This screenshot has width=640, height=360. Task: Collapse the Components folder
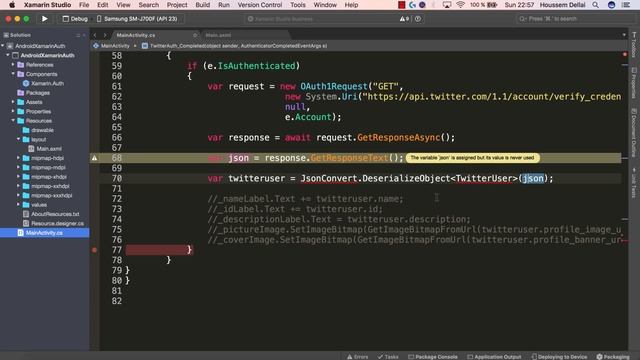[x=13, y=74]
